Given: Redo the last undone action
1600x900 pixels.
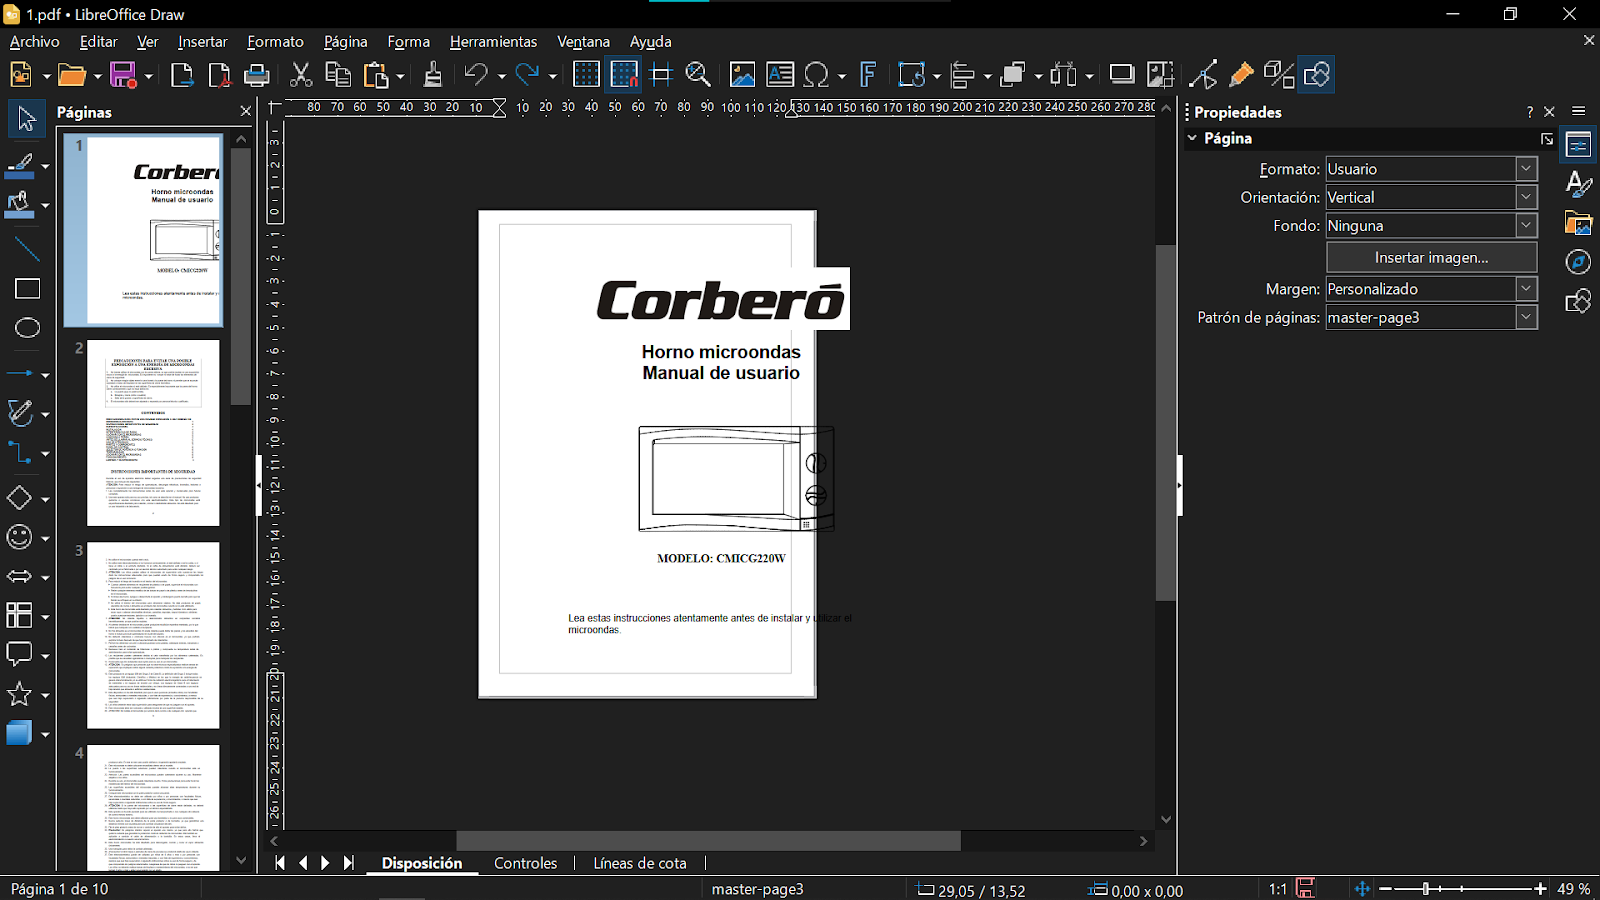Looking at the screenshot, I should pos(527,75).
